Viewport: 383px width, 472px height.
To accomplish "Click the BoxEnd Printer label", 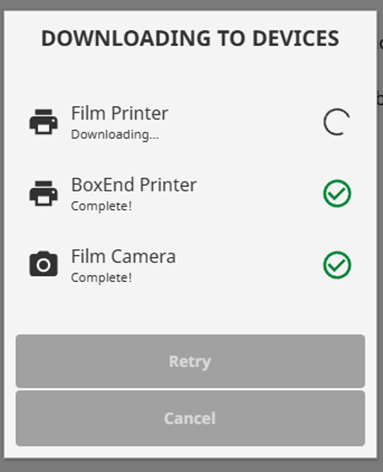I will [134, 185].
